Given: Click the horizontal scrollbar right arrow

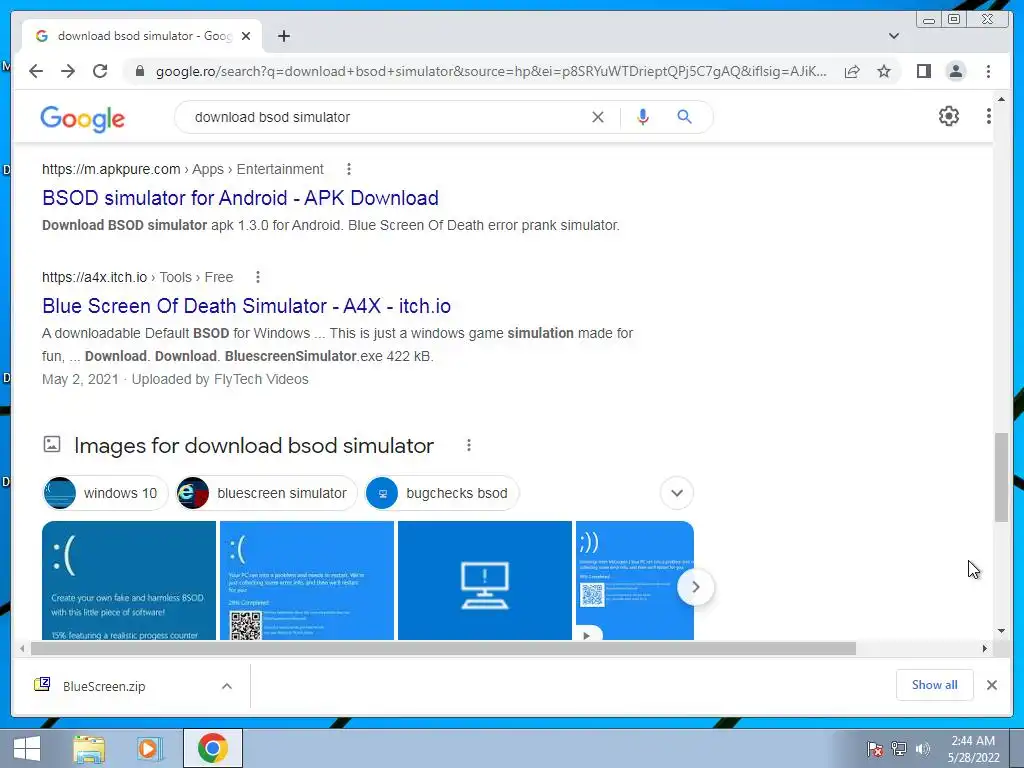Looking at the screenshot, I should 984,648.
